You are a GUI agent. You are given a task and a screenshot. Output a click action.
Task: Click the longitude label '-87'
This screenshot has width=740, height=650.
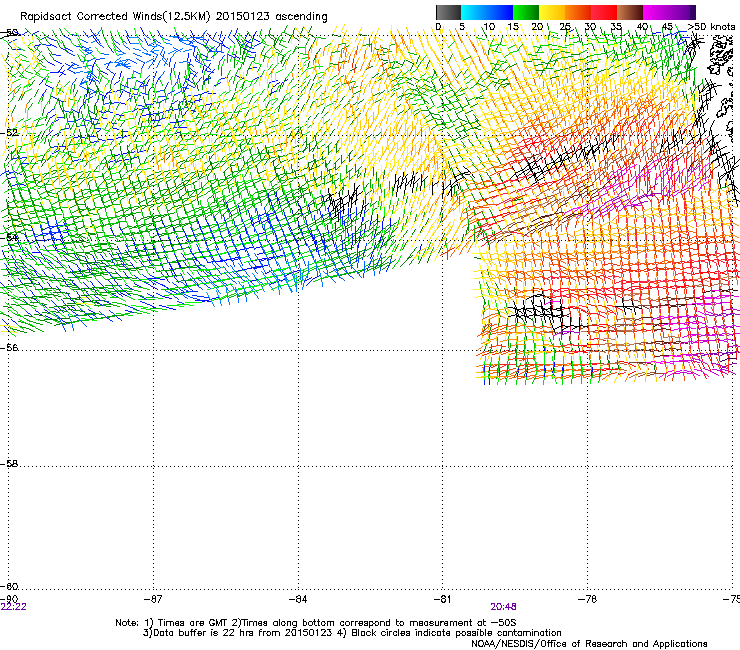(x=152, y=599)
